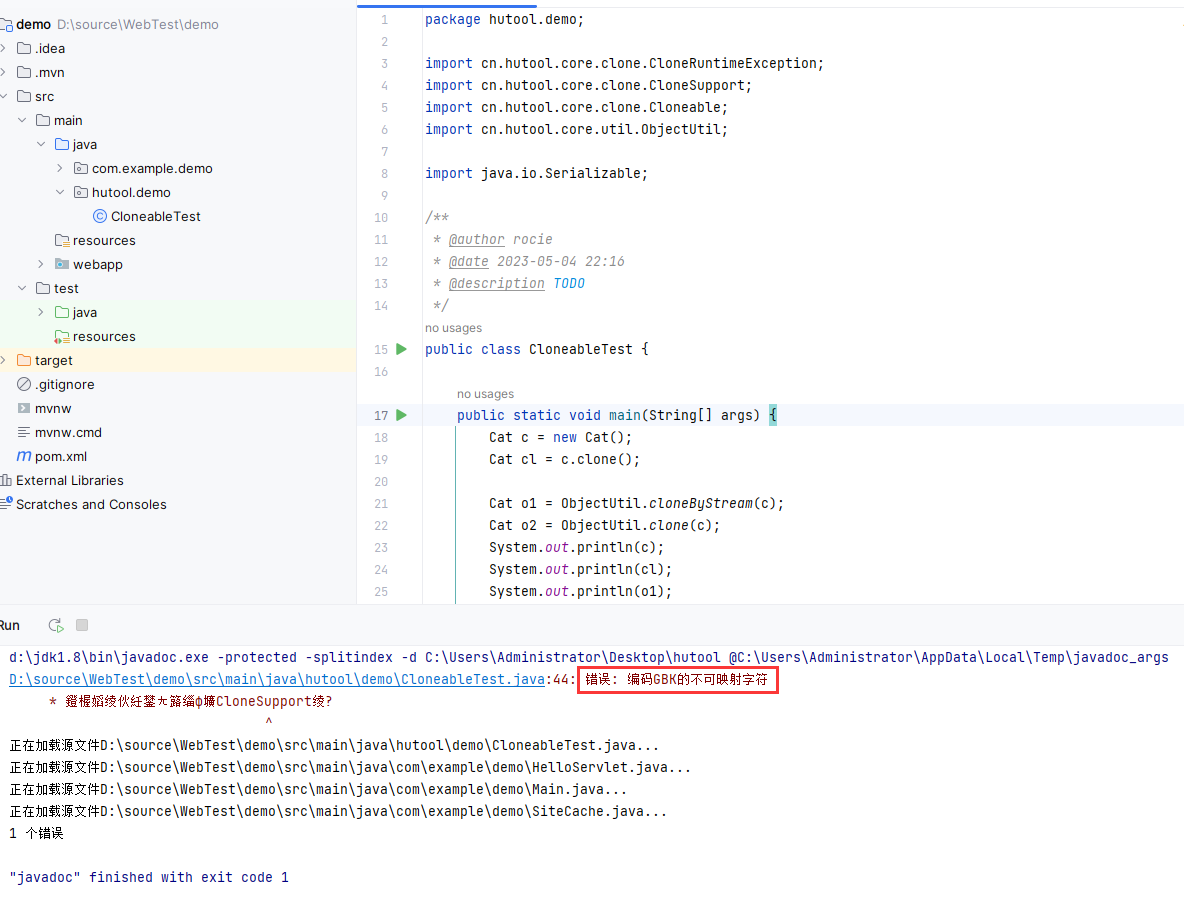Rerun the javadoc run configuration
Image resolution: width=1184 pixels, height=901 pixels.
(55, 625)
